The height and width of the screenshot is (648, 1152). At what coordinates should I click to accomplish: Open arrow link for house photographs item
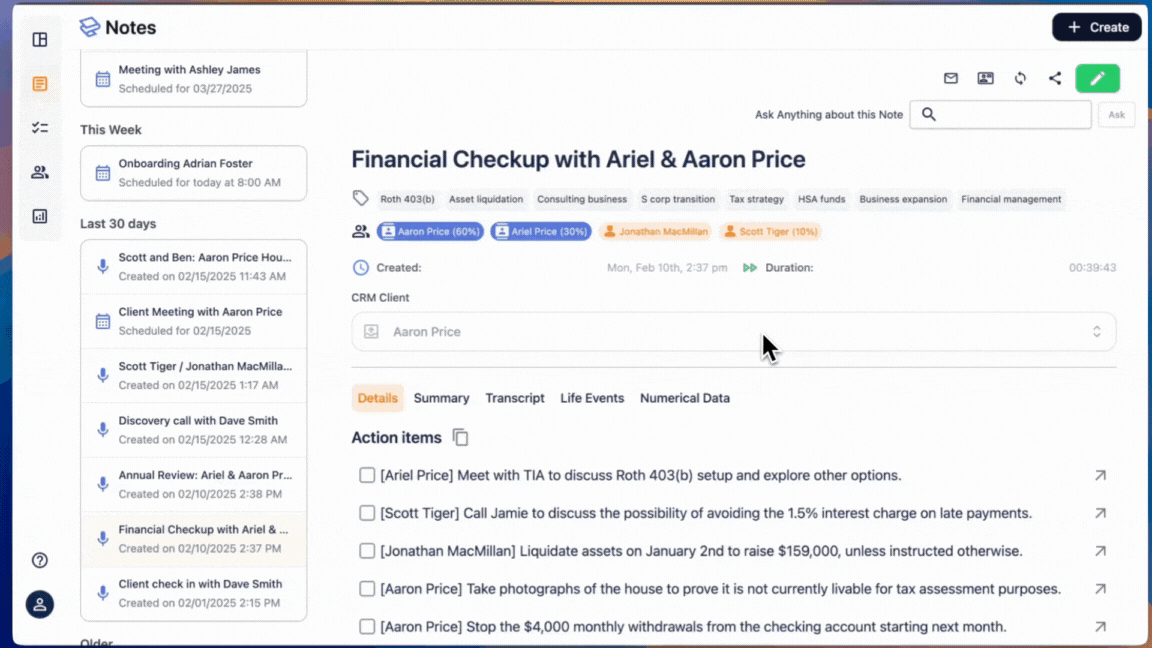(x=1100, y=589)
